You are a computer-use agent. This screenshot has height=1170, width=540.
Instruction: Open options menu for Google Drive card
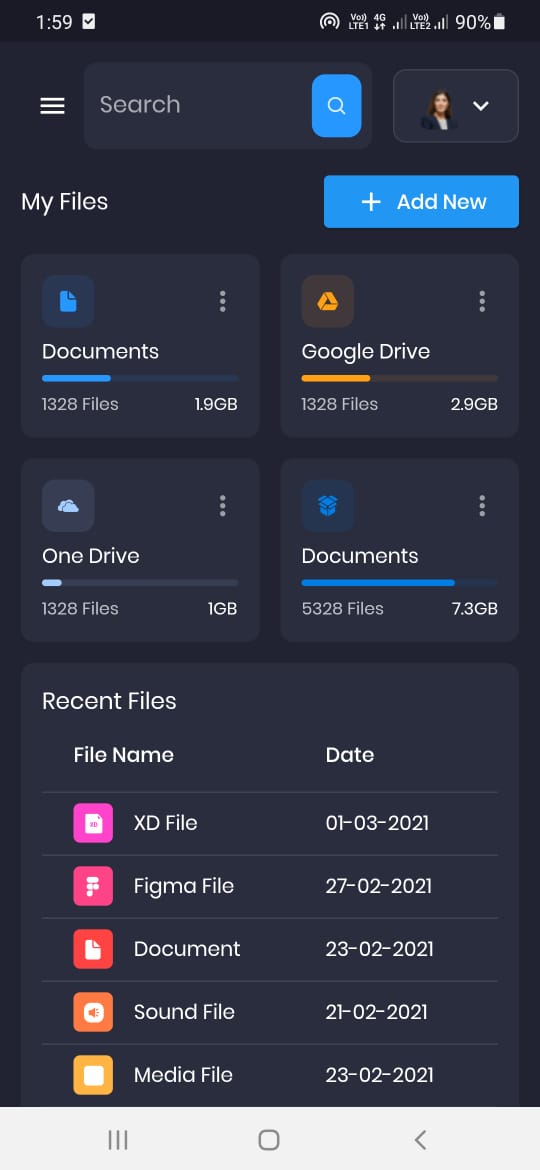pos(482,301)
